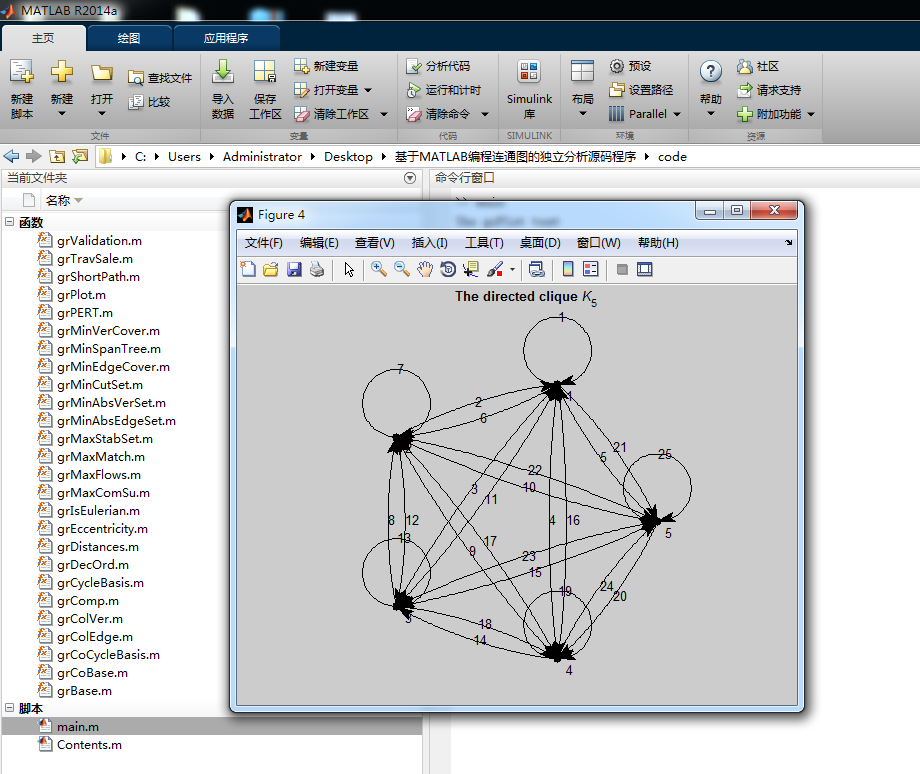Image resolution: width=920 pixels, height=774 pixels.
Task: Select main.m in the file list
Action: [211, 726]
